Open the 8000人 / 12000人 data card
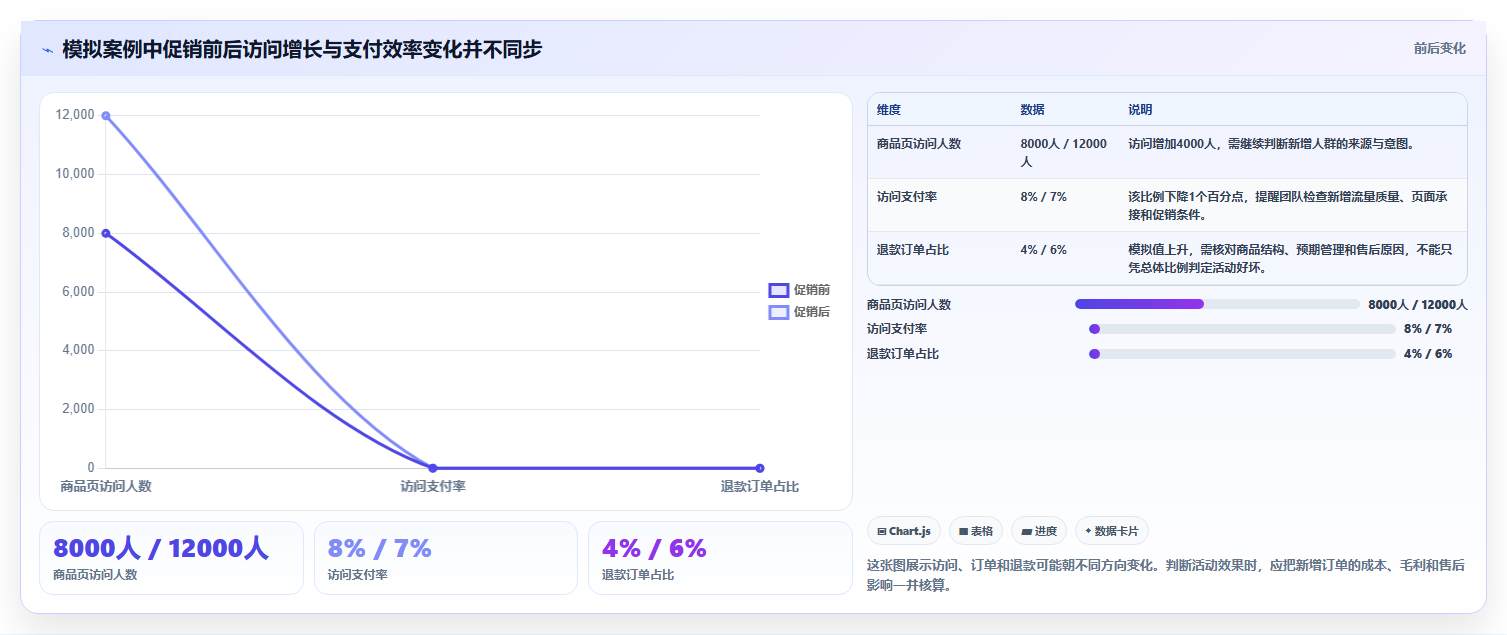 click(x=171, y=558)
